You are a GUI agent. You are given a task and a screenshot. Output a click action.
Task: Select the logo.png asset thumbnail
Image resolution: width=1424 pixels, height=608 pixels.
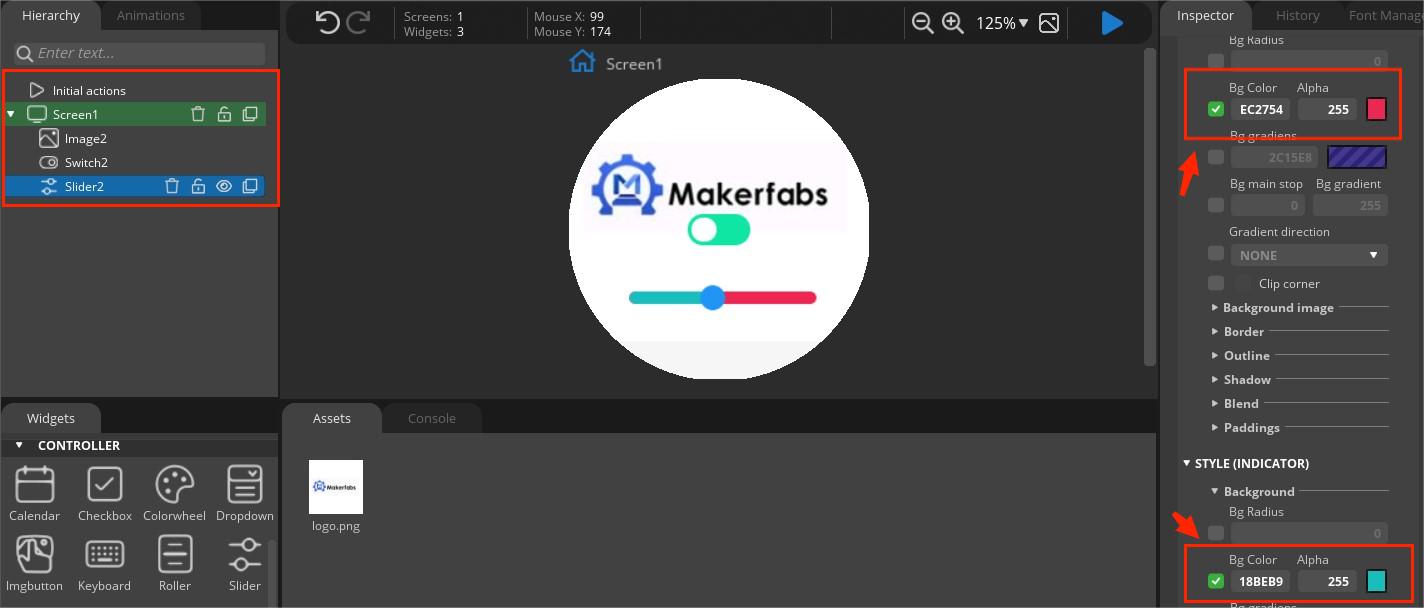(336, 487)
